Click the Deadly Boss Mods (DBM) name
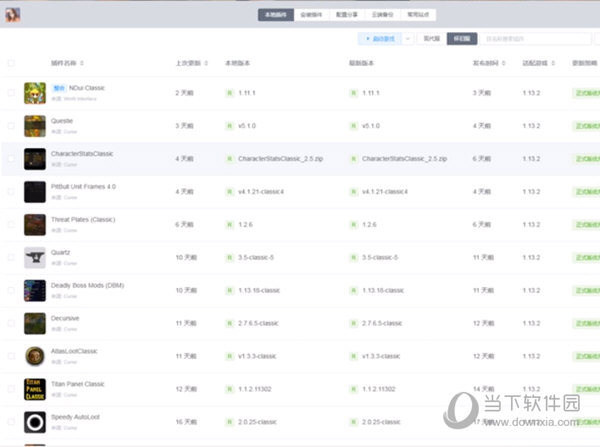This screenshot has height=447, width=600. click(88, 285)
